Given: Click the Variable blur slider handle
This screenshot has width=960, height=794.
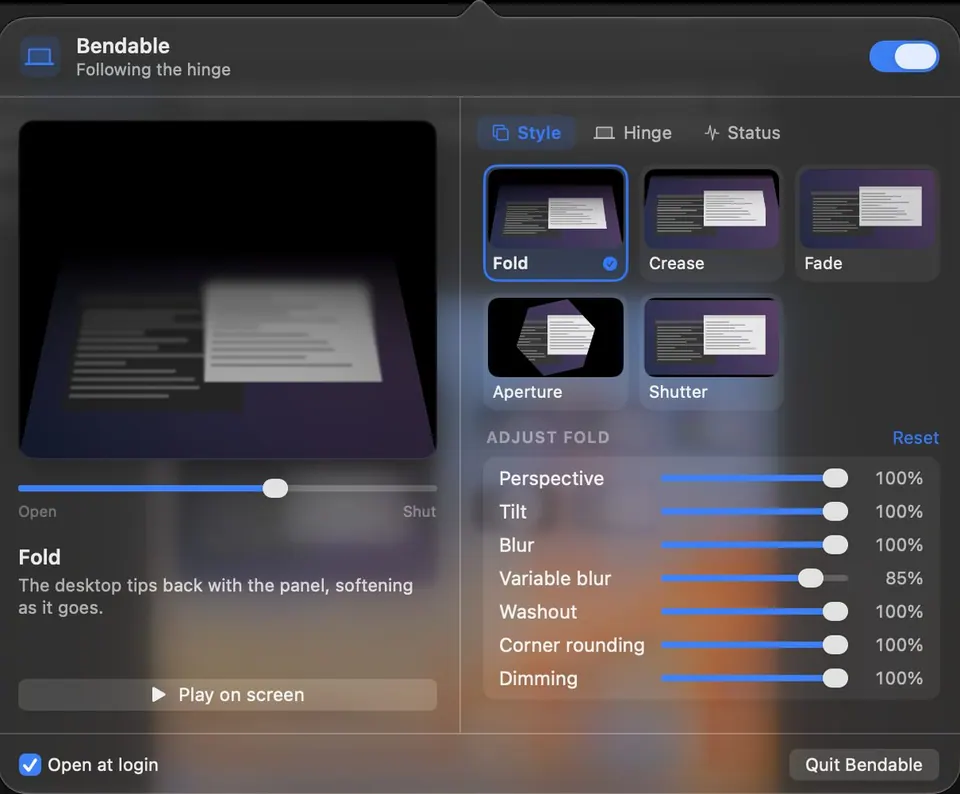Looking at the screenshot, I should pyautogui.click(x=810, y=578).
